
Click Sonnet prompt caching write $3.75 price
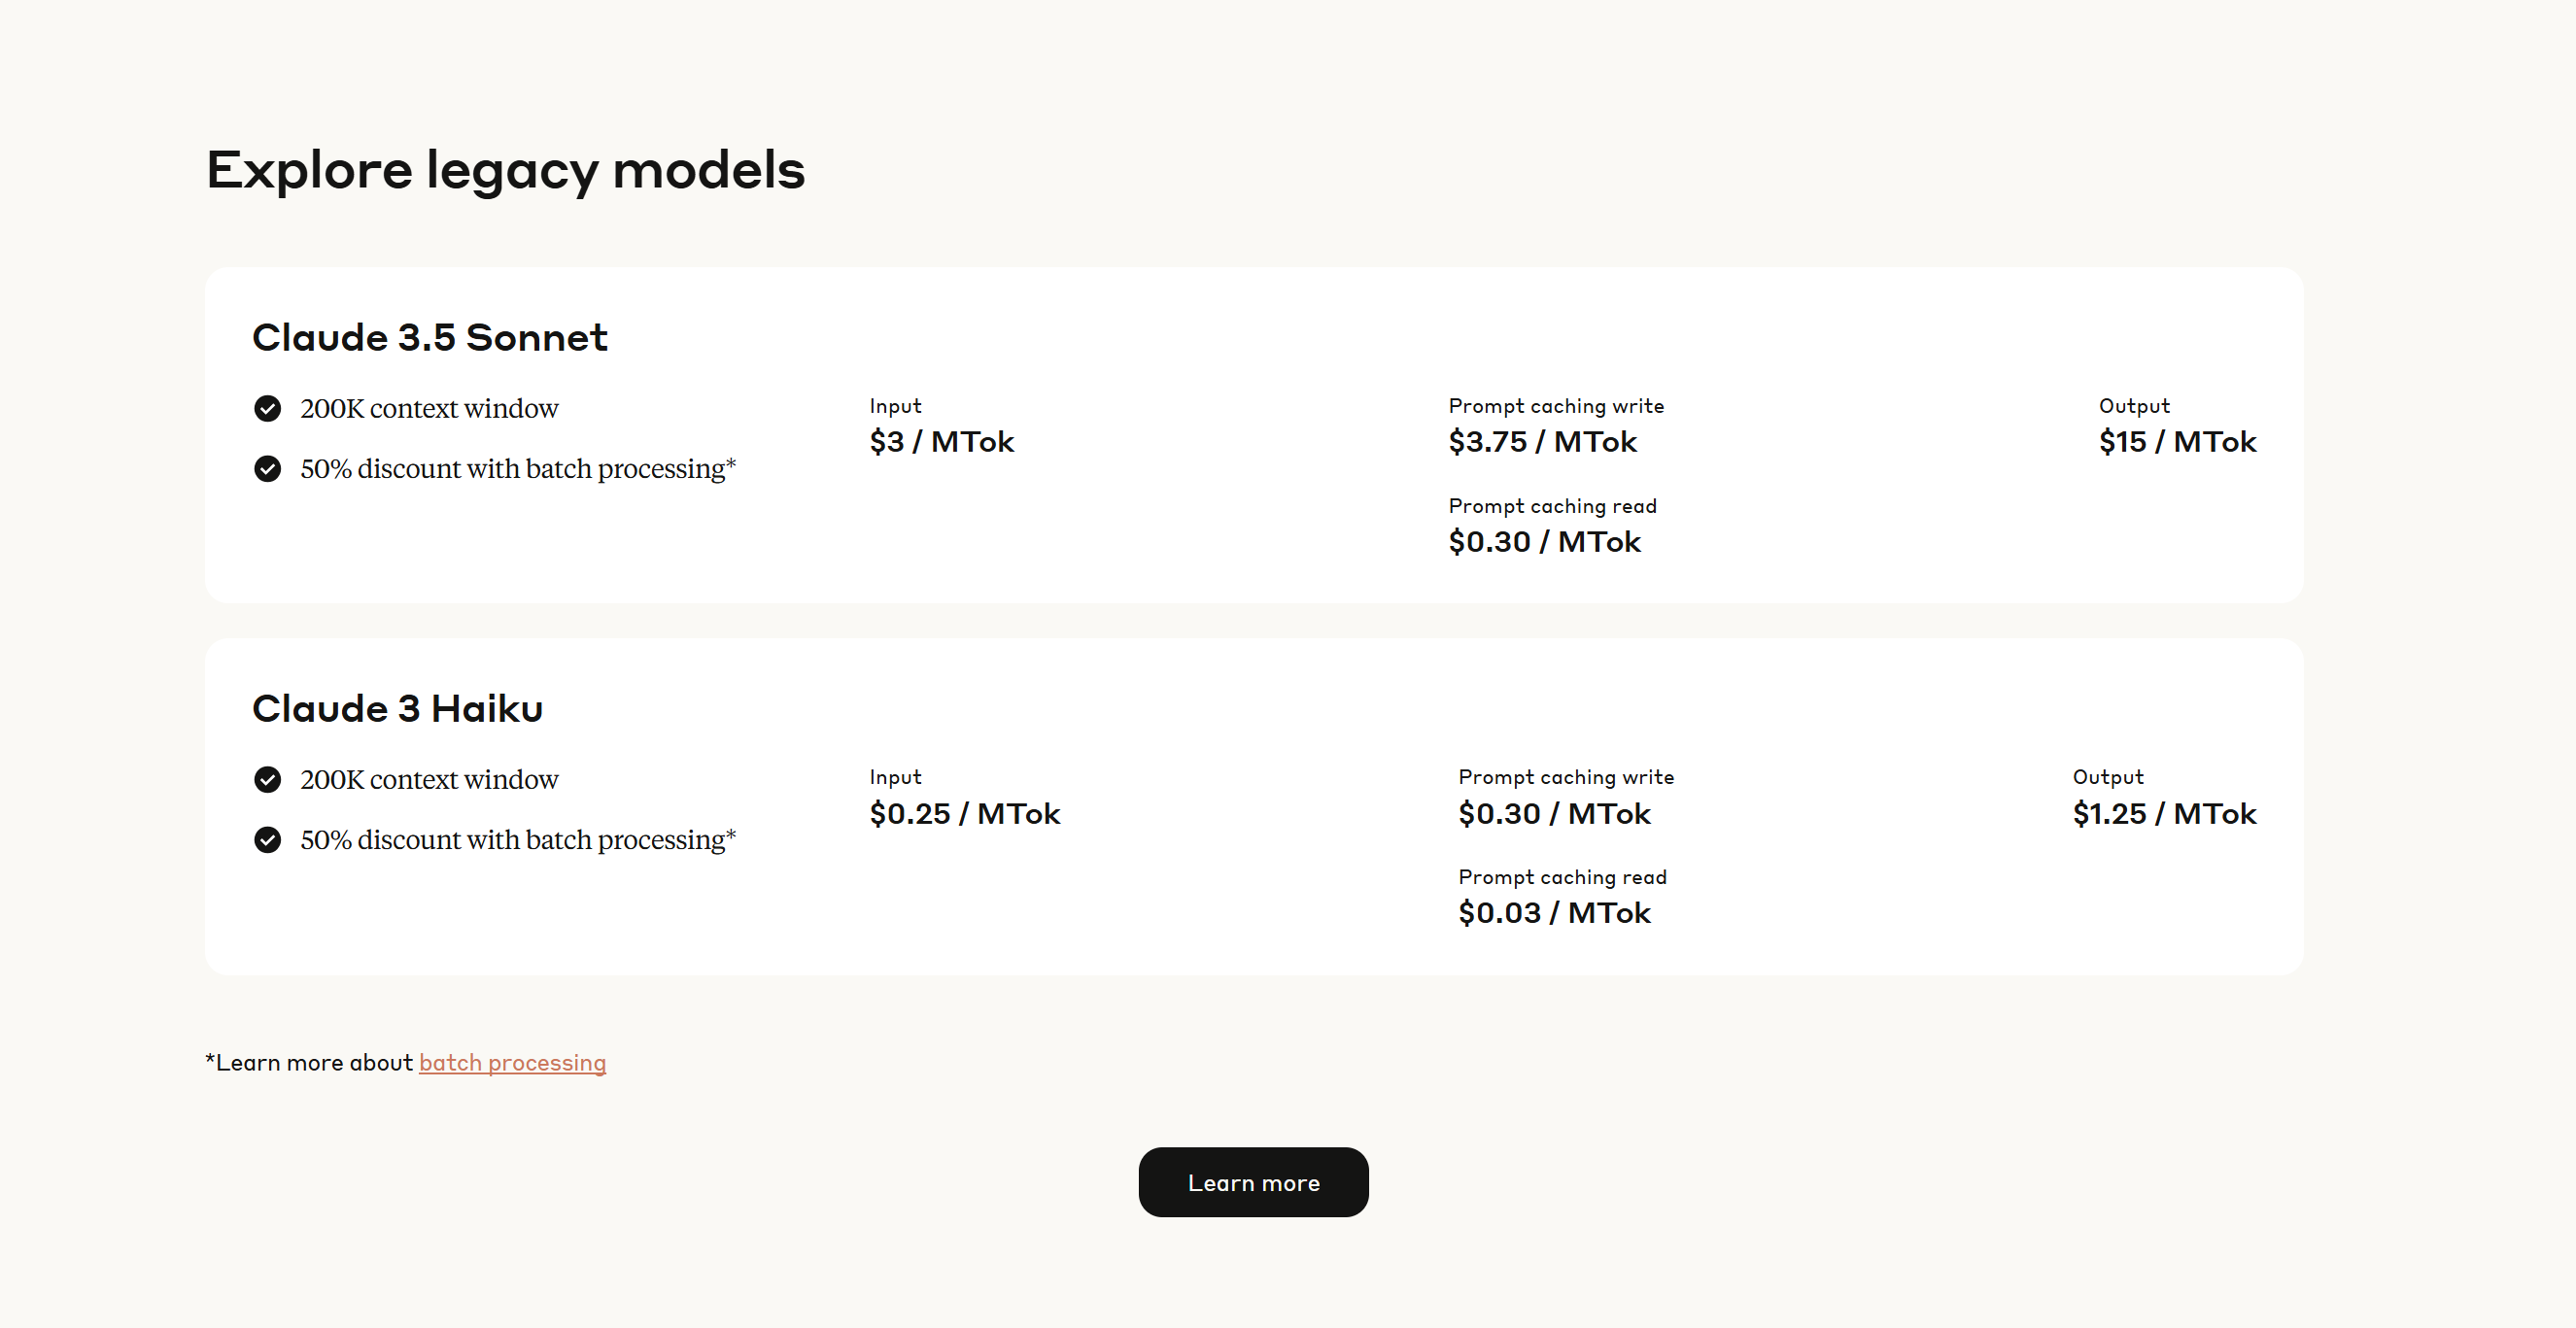[x=1542, y=441]
